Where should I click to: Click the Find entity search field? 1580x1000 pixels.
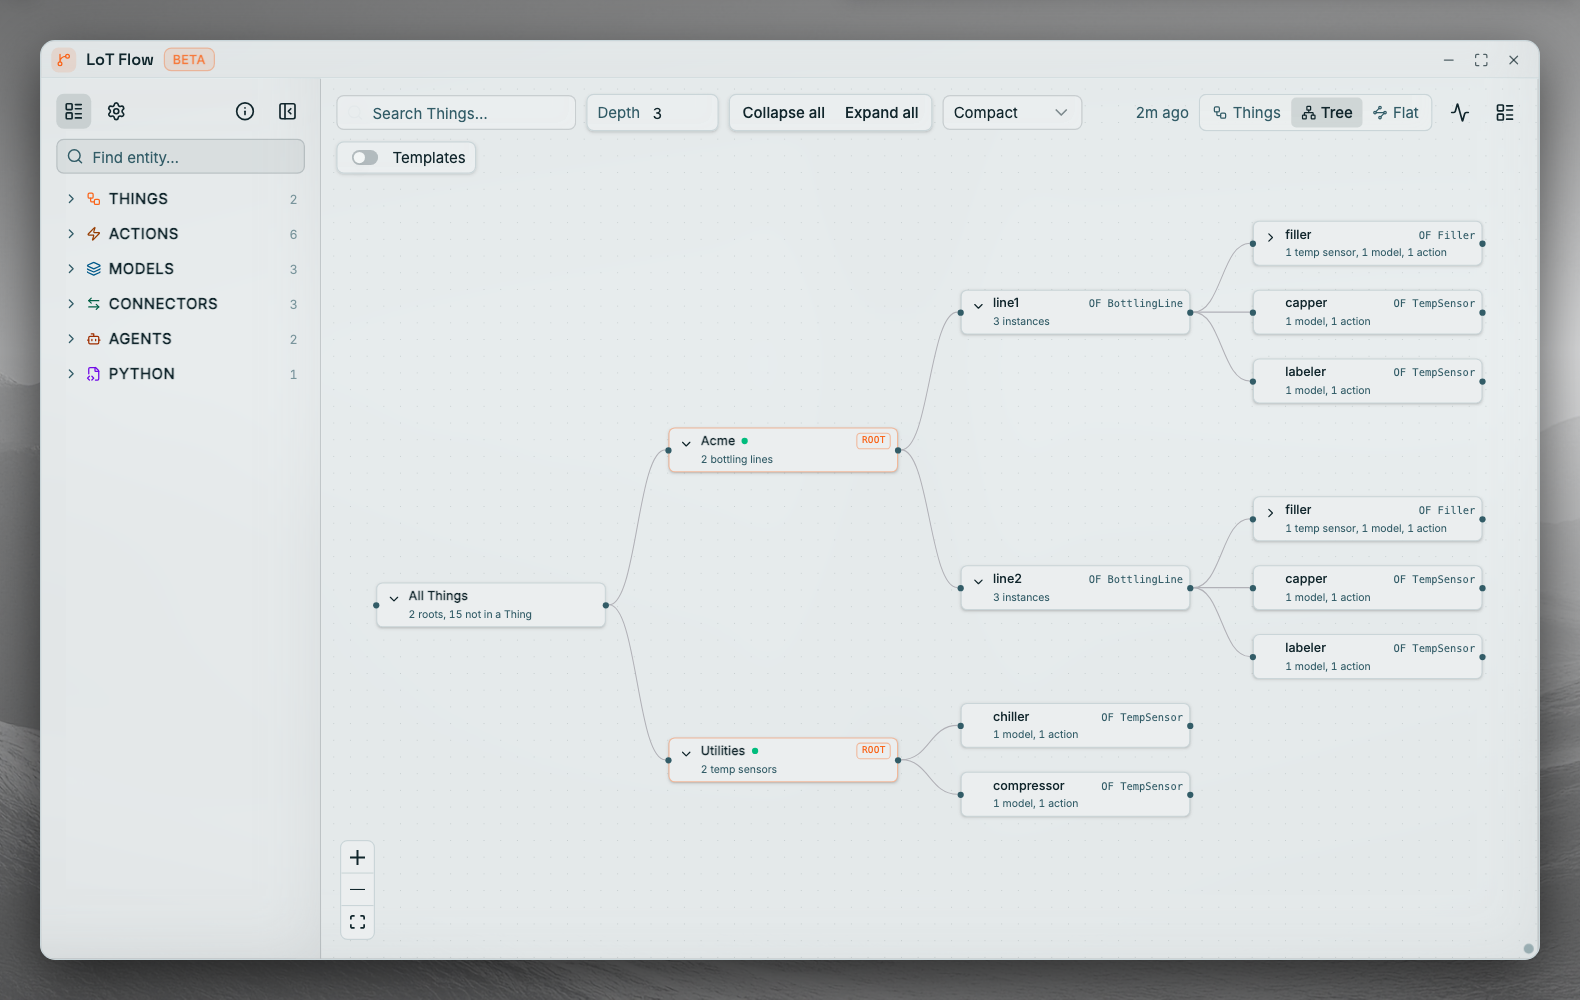(x=181, y=157)
